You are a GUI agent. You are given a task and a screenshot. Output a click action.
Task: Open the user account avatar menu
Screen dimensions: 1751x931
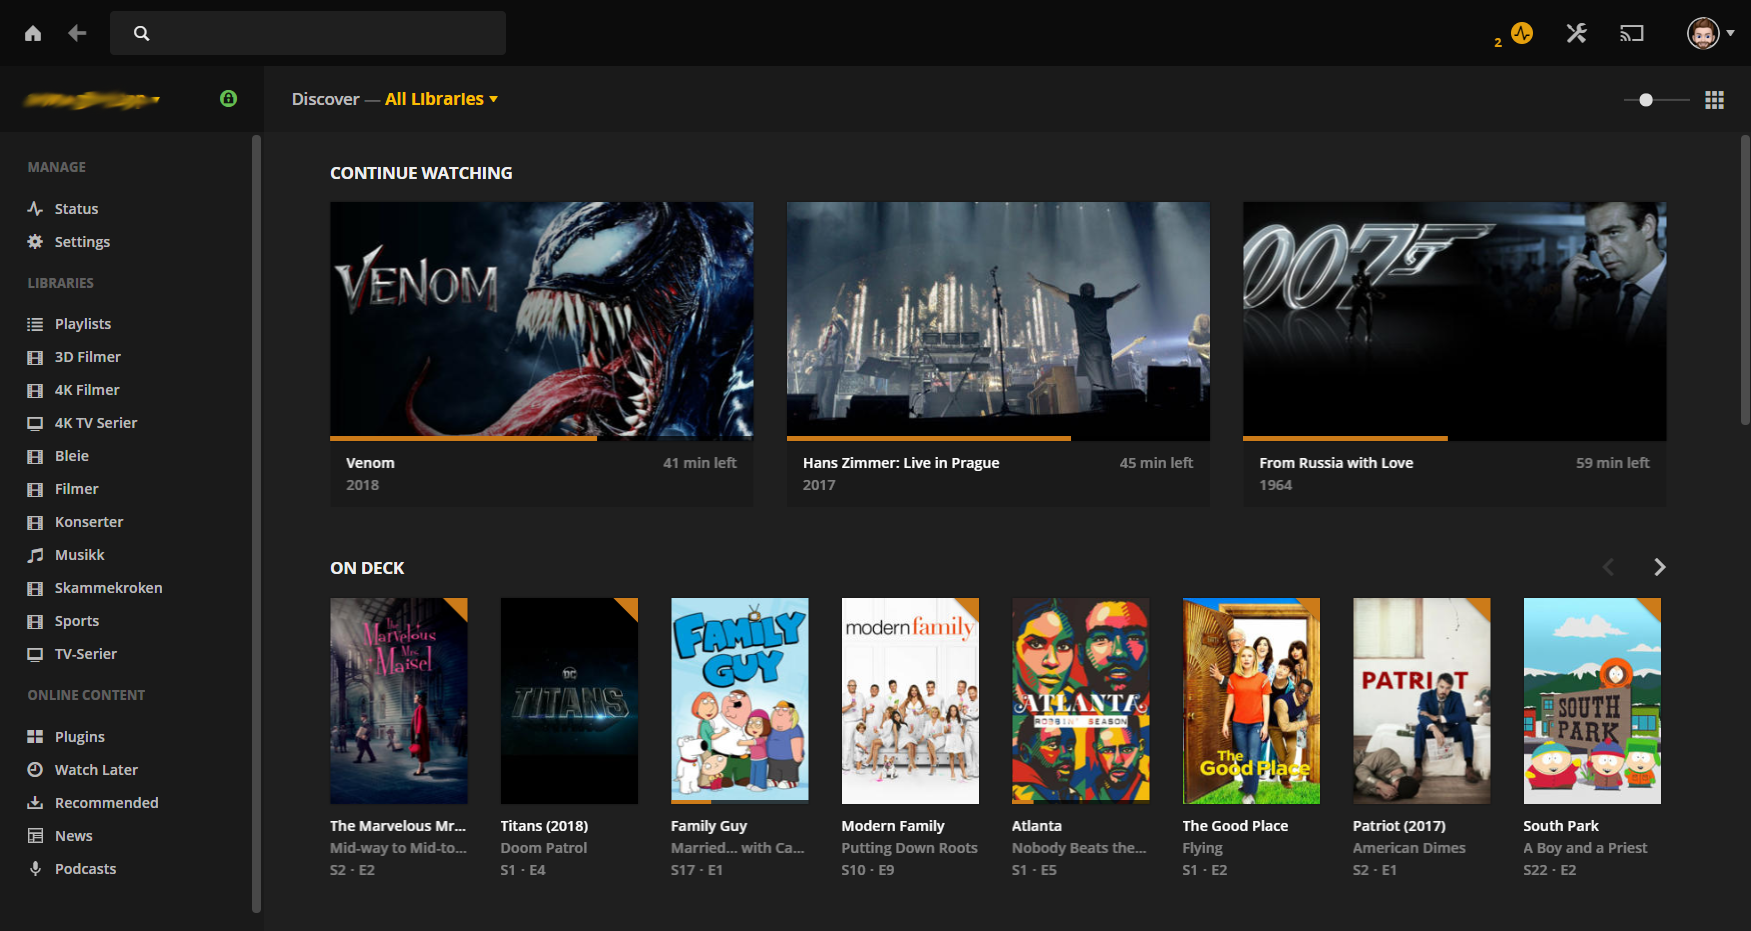click(x=1708, y=33)
